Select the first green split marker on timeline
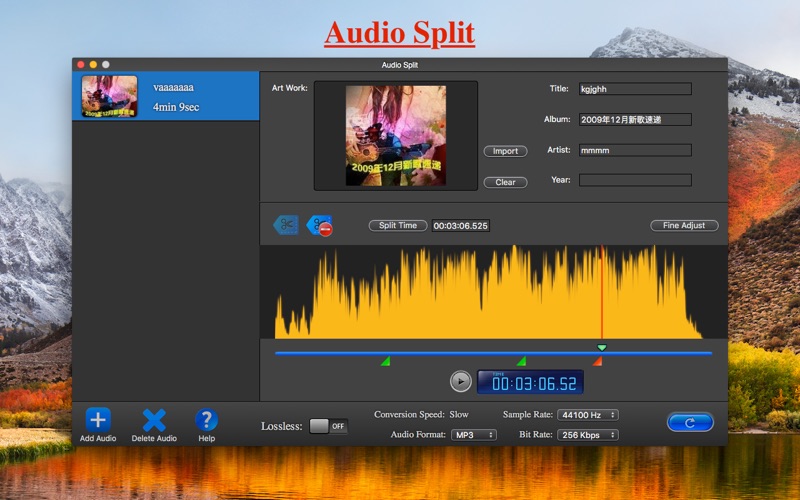Image resolution: width=800 pixels, height=500 pixels. (386, 361)
